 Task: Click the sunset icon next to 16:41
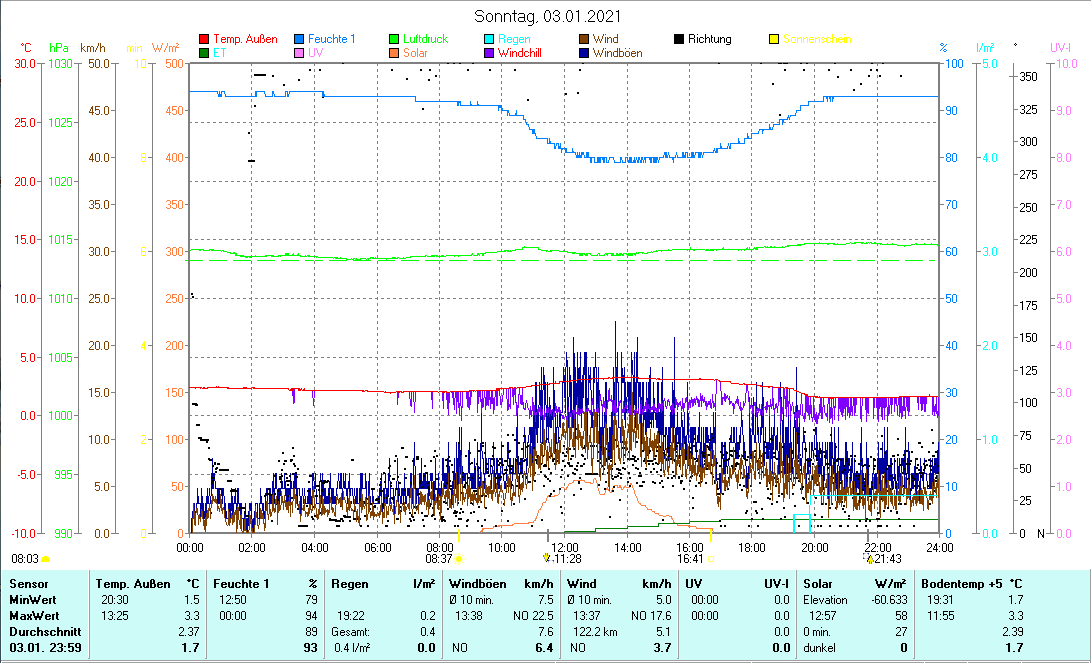point(711,559)
